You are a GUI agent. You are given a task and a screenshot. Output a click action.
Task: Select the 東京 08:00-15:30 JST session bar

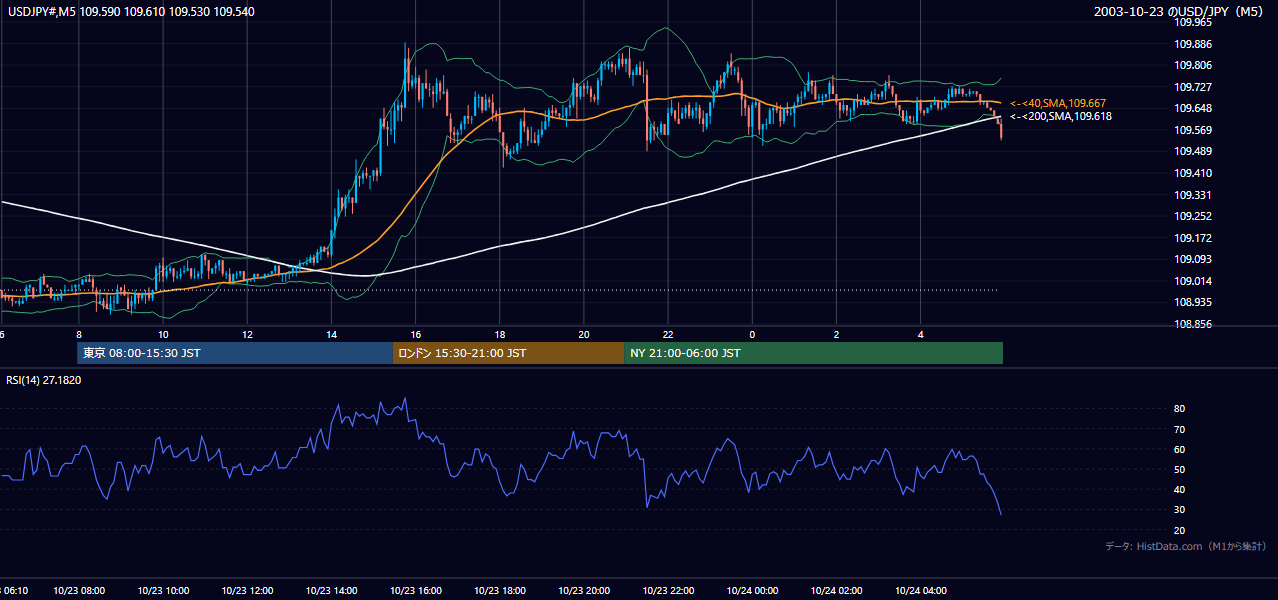coord(235,353)
